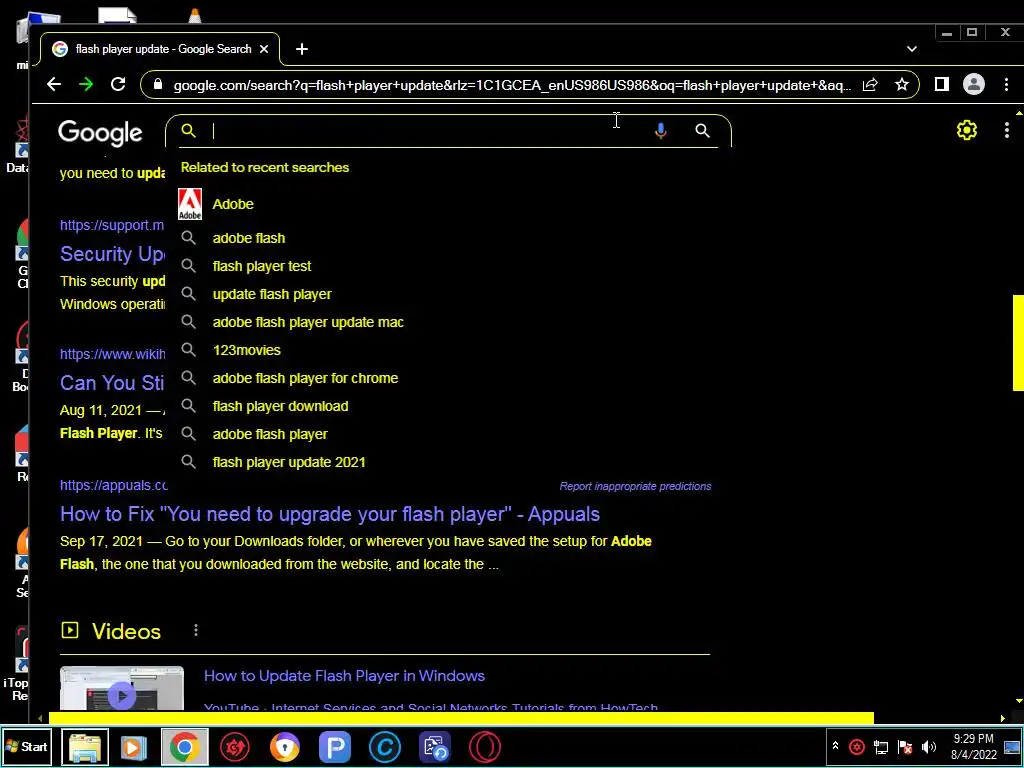This screenshot has height=768, width=1024.
Task: Open the red gear taskbar app
Action: (234, 747)
